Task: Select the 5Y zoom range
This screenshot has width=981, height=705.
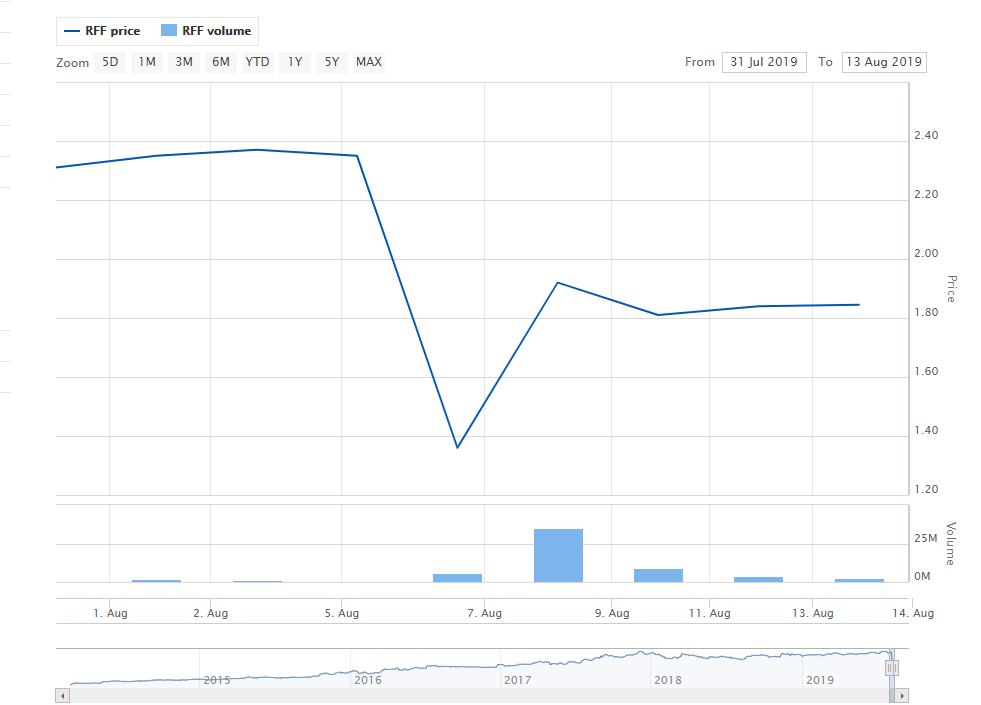Action: coord(332,62)
